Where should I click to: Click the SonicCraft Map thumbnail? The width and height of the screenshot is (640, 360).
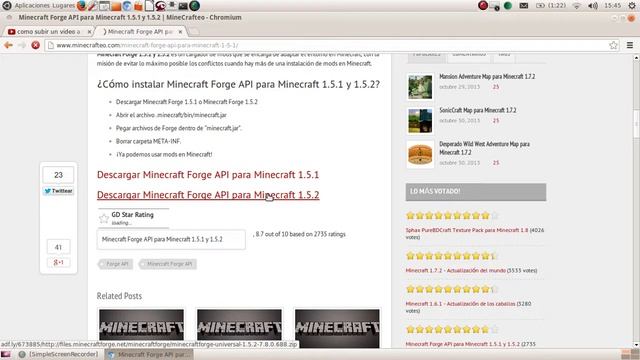pyautogui.click(x=420, y=121)
